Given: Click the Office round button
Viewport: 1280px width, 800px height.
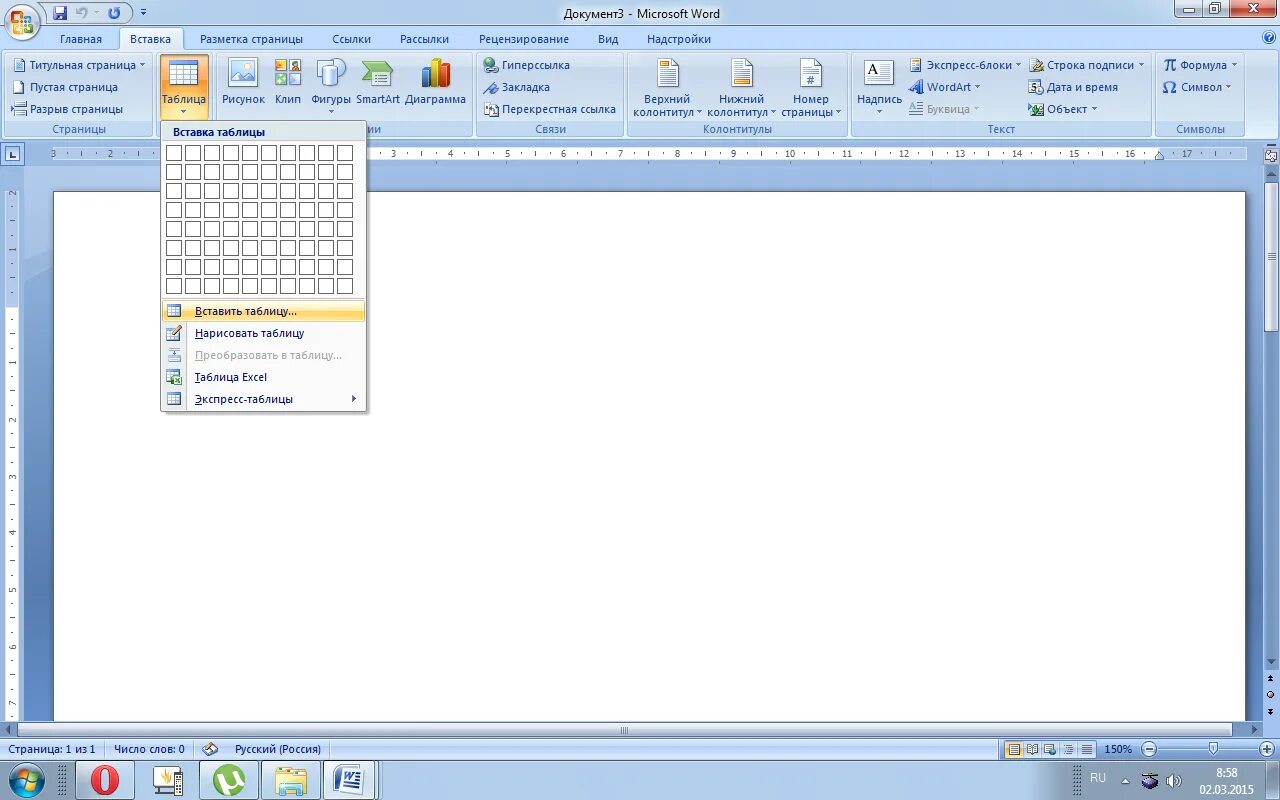Looking at the screenshot, I should pyautogui.click(x=22, y=21).
